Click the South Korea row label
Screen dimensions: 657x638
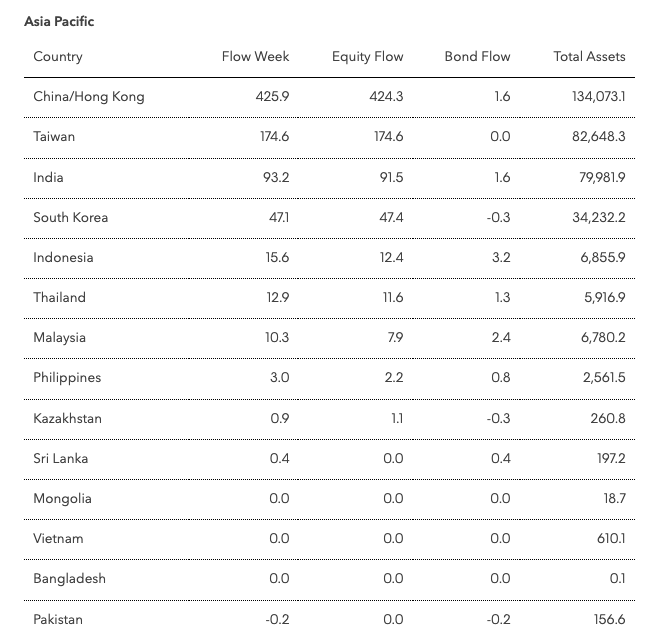click(x=70, y=217)
